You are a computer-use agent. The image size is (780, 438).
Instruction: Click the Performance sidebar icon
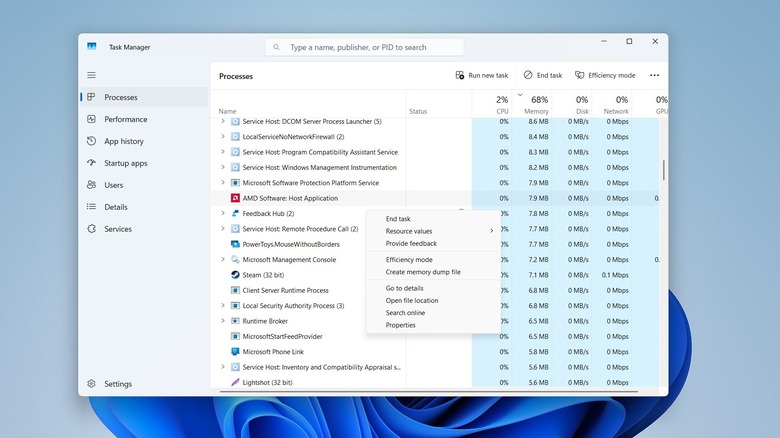pyautogui.click(x=91, y=119)
